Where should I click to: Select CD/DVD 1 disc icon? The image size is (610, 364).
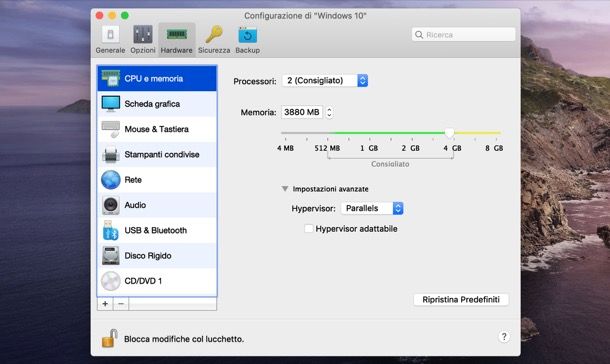click(111, 281)
